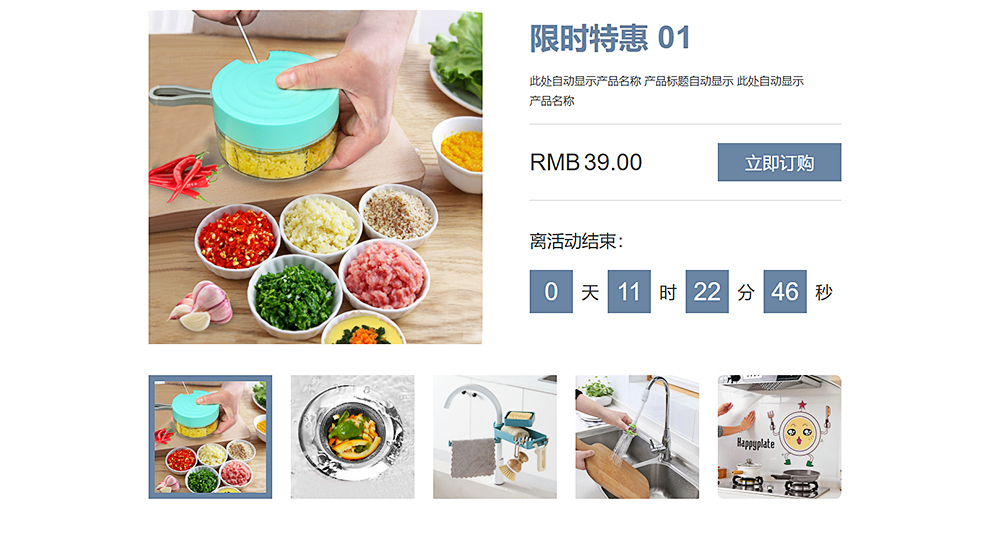Click the days countdown box showing 0
Screen dimensions: 990x537
coord(551,292)
